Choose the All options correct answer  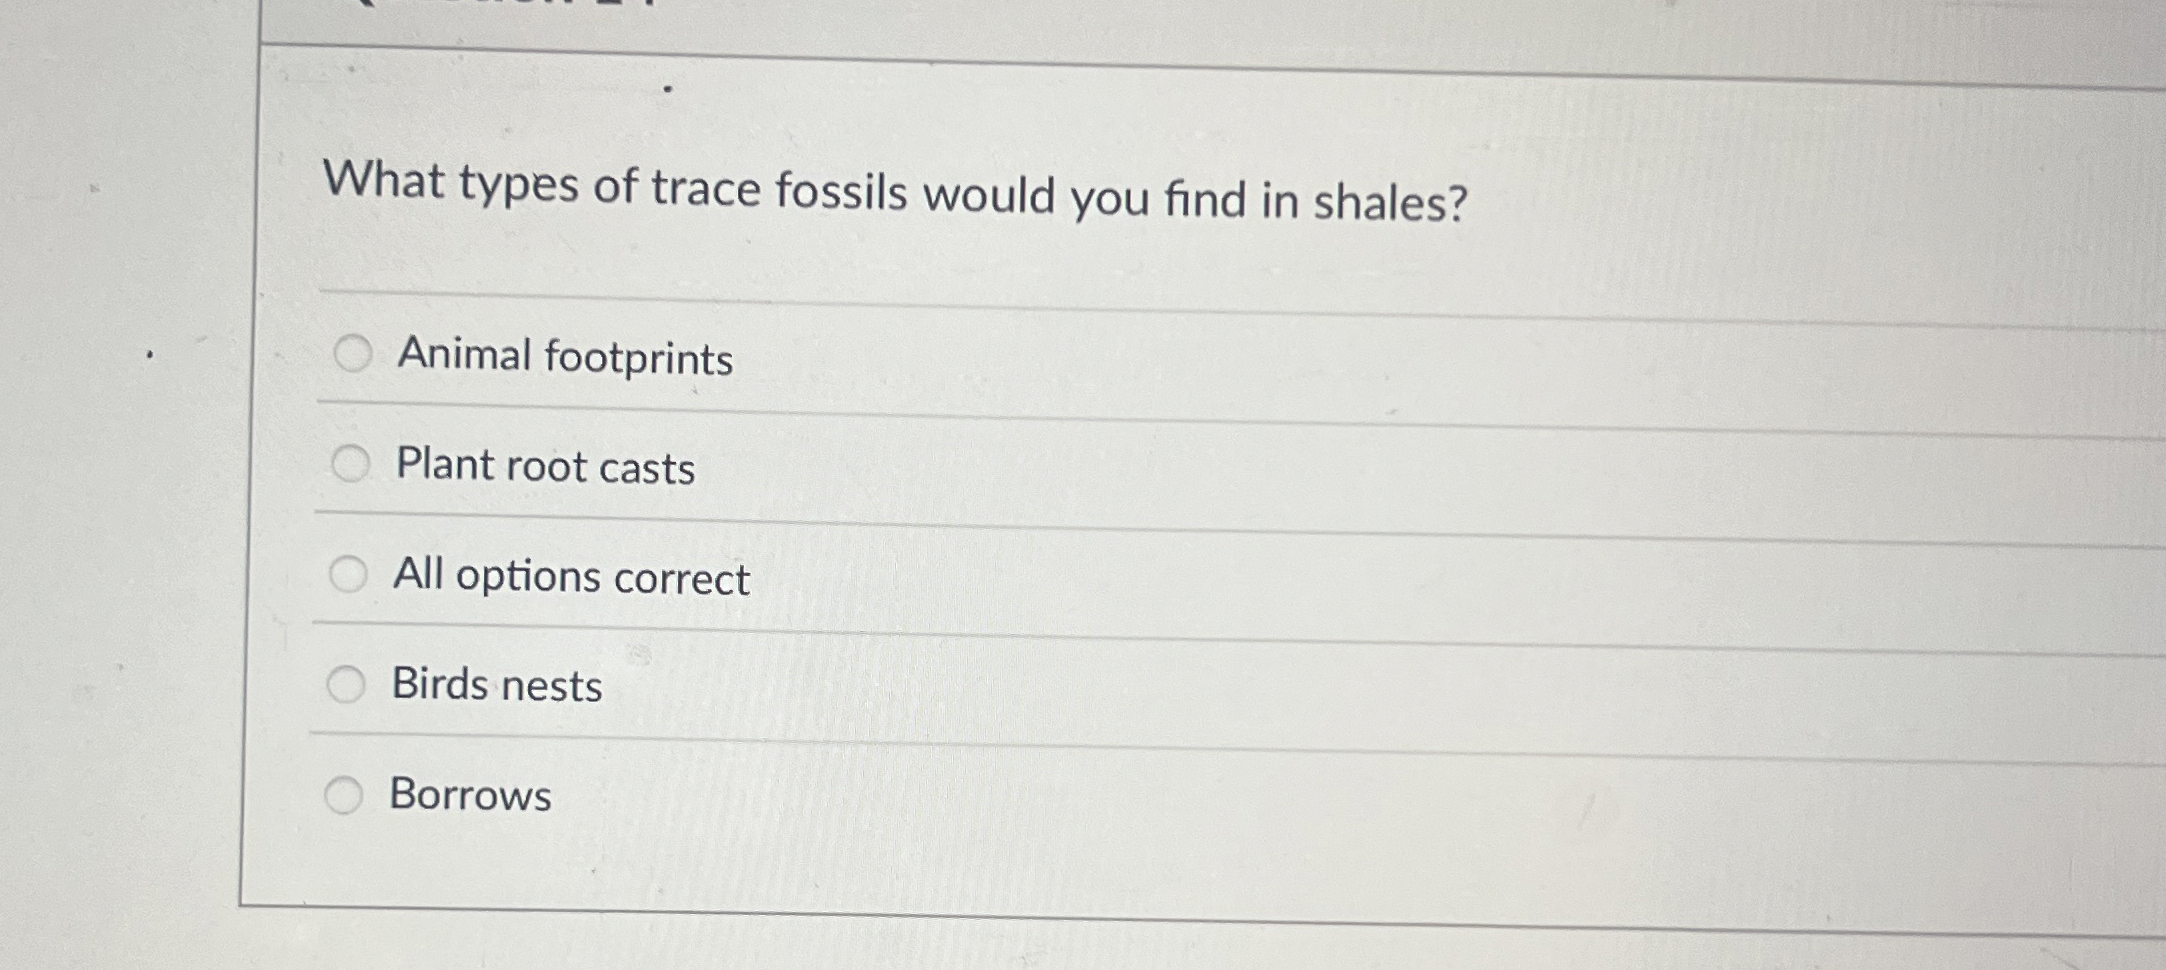tap(352, 573)
